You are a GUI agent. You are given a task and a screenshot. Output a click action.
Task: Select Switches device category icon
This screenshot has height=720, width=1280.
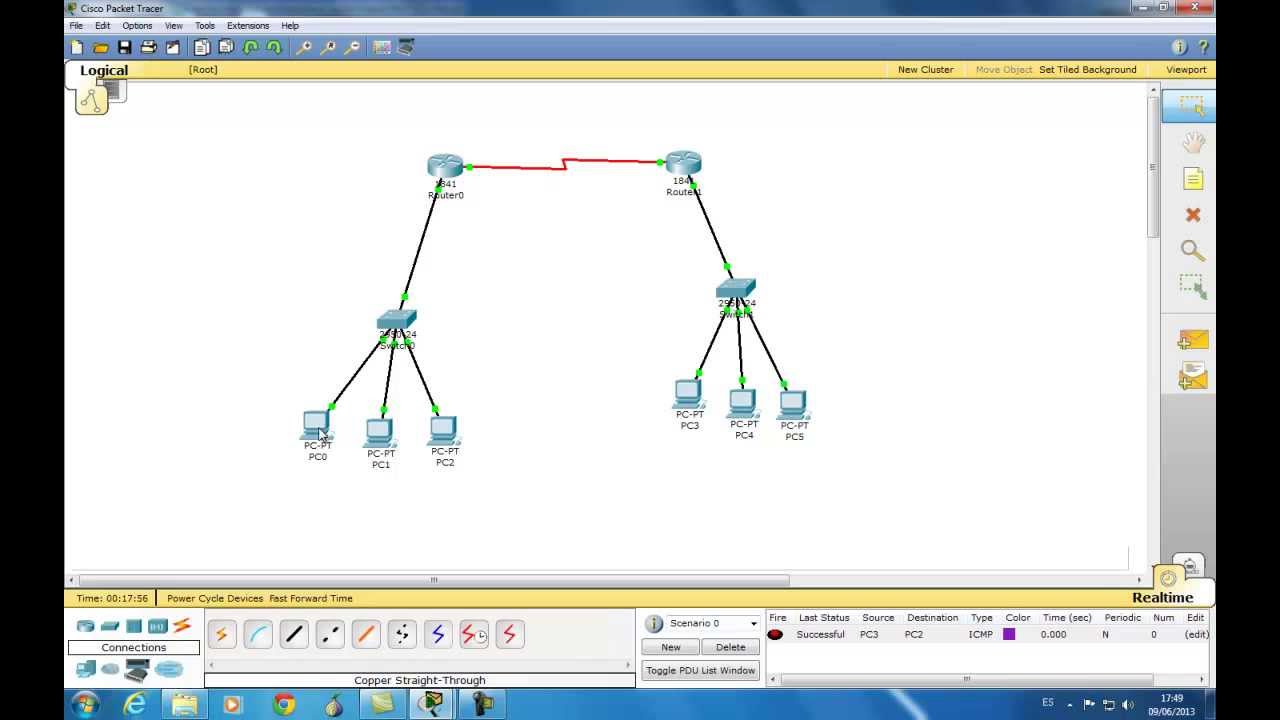pyautogui.click(x=110, y=626)
